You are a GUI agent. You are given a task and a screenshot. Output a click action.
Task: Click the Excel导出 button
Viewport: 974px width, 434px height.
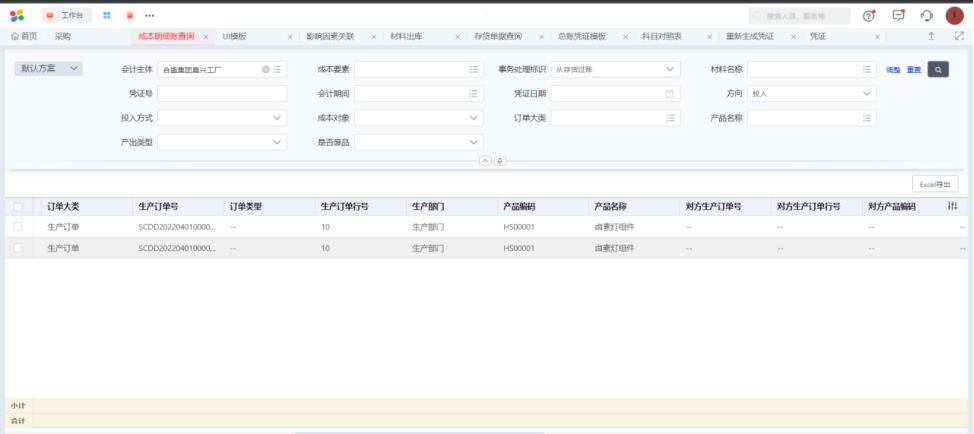tap(935, 184)
